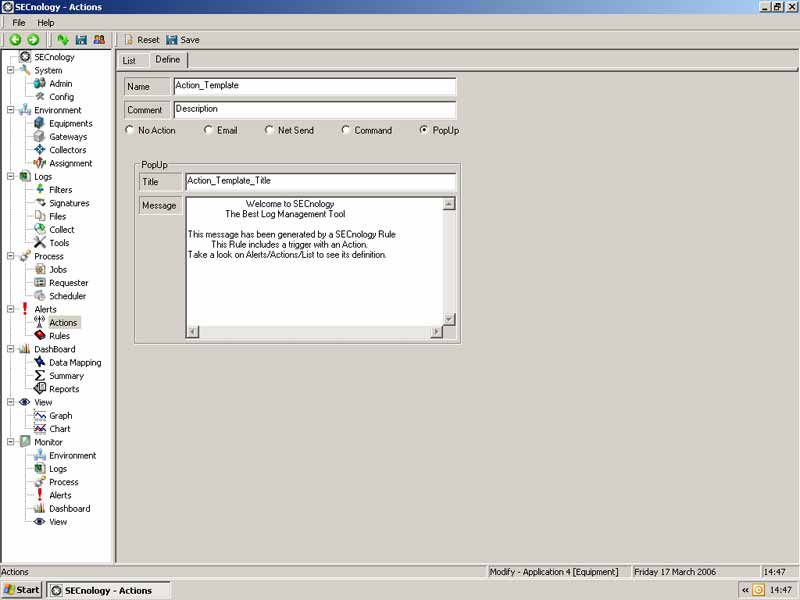Click the green back arrow icon

click(x=15, y=39)
